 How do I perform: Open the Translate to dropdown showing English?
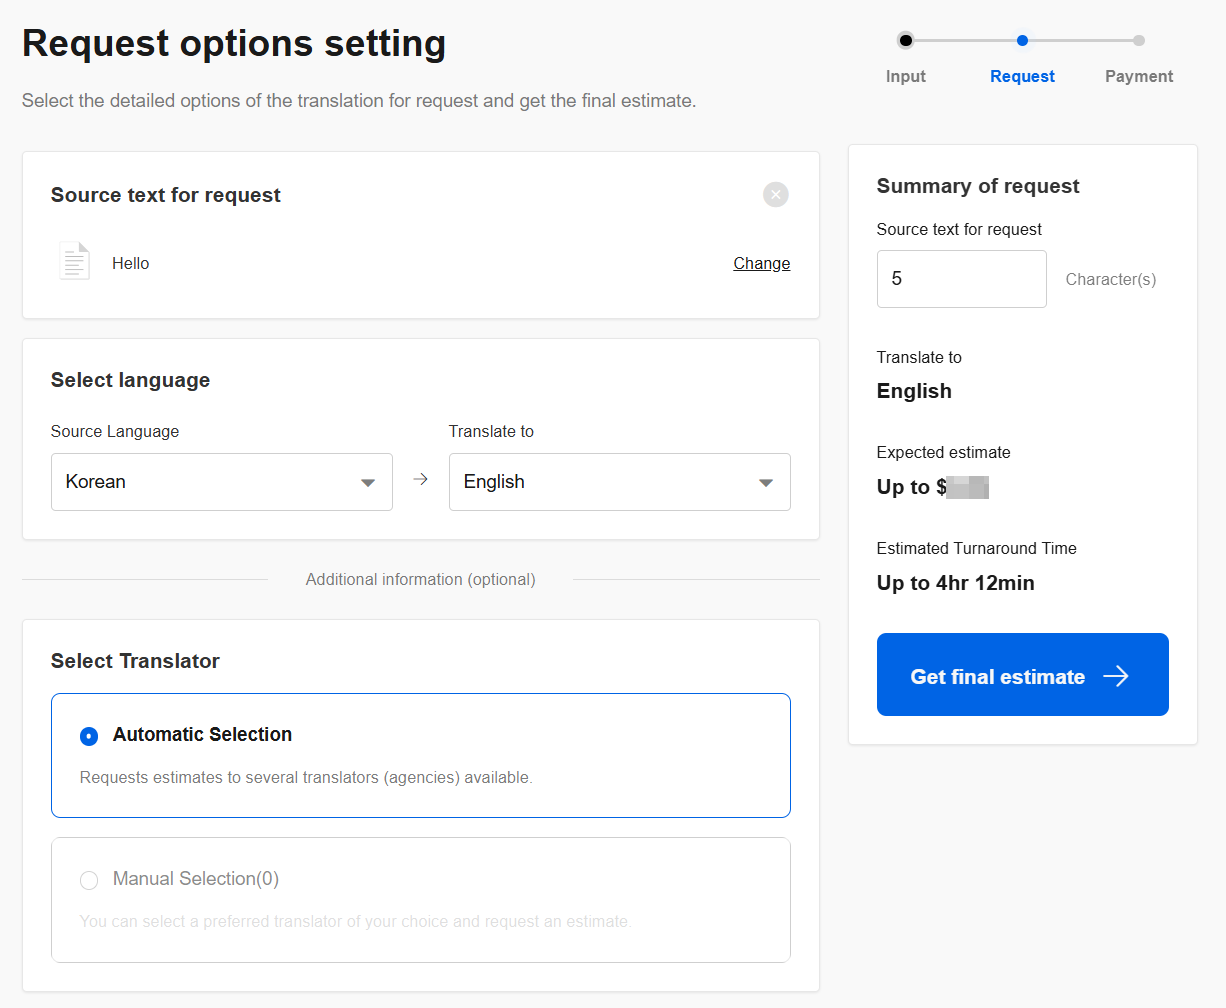pyautogui.click(x=620, y=482)
